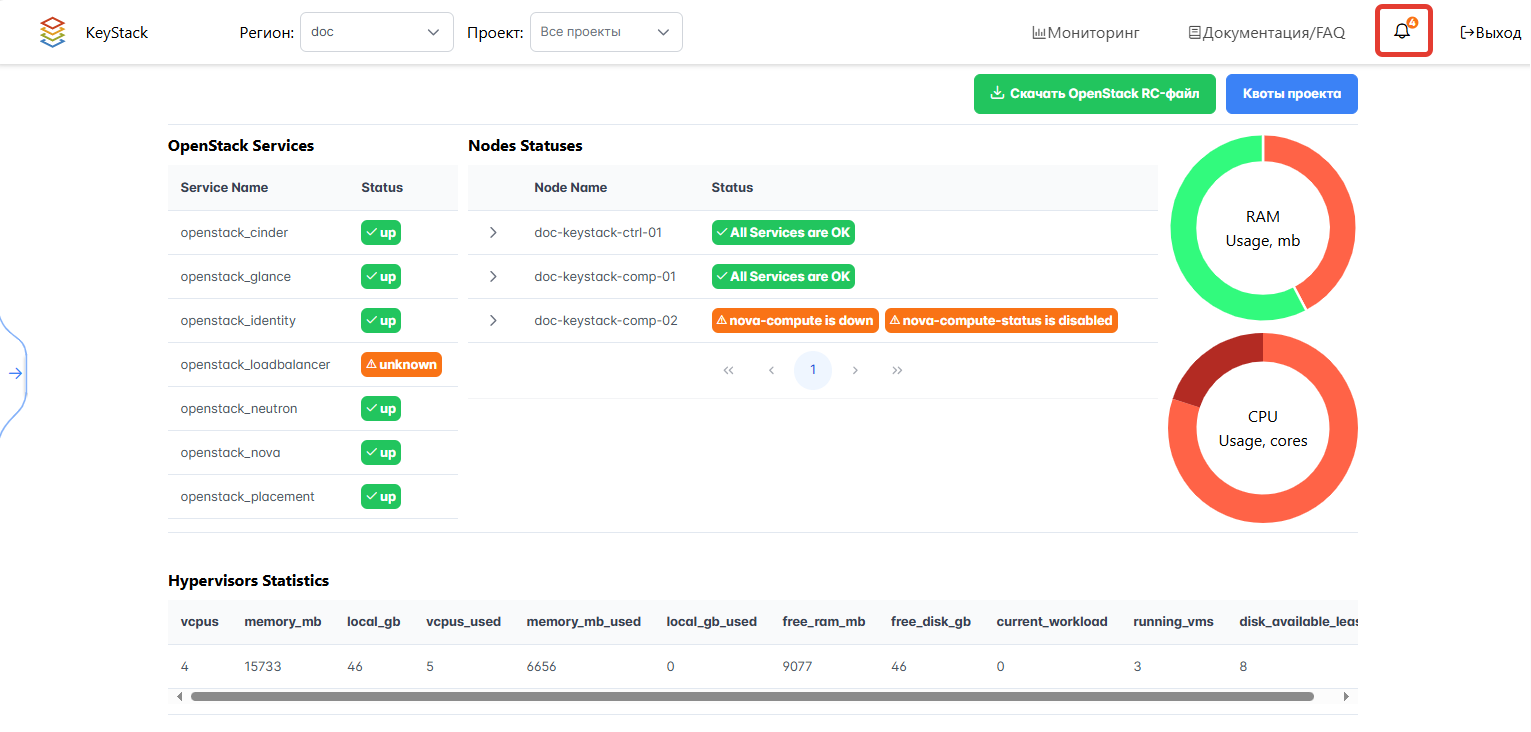This screenshot has width=1531, height=732.
Task: Expand the doc-keystack-ctrl-01 node row
Action: click(493, 233)
